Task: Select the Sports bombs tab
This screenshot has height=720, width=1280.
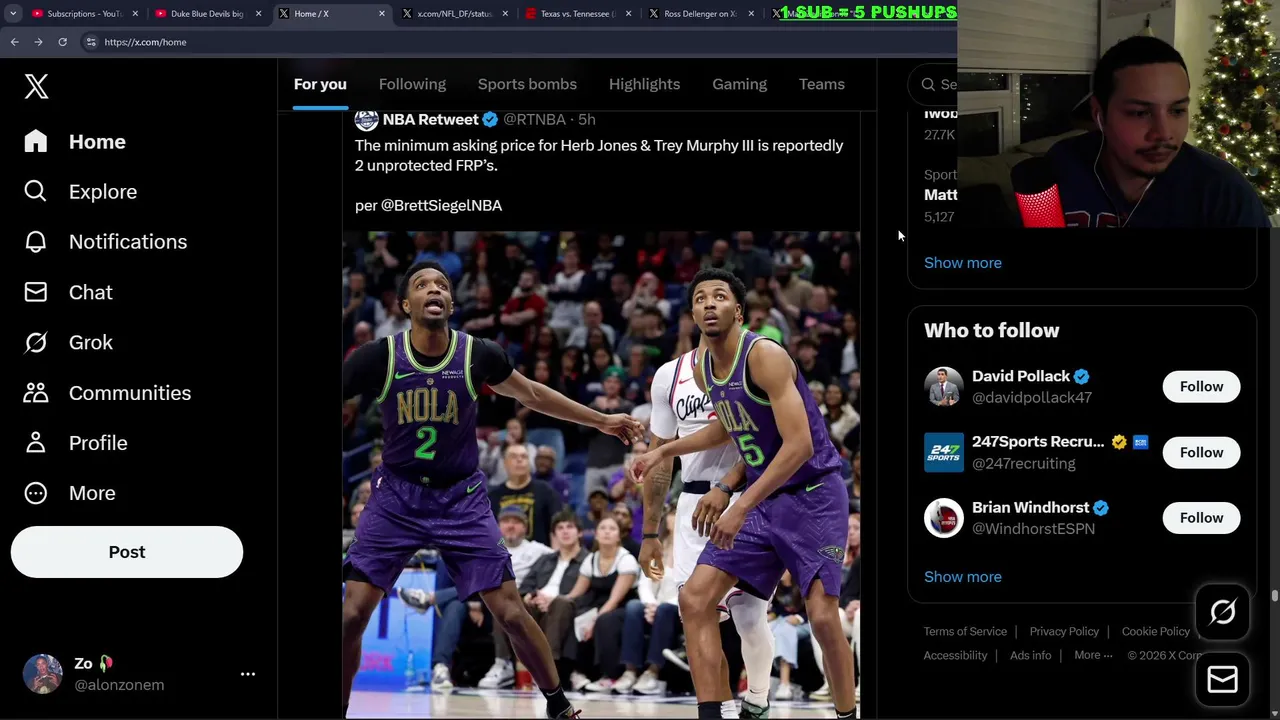Action: click(527, 84)
